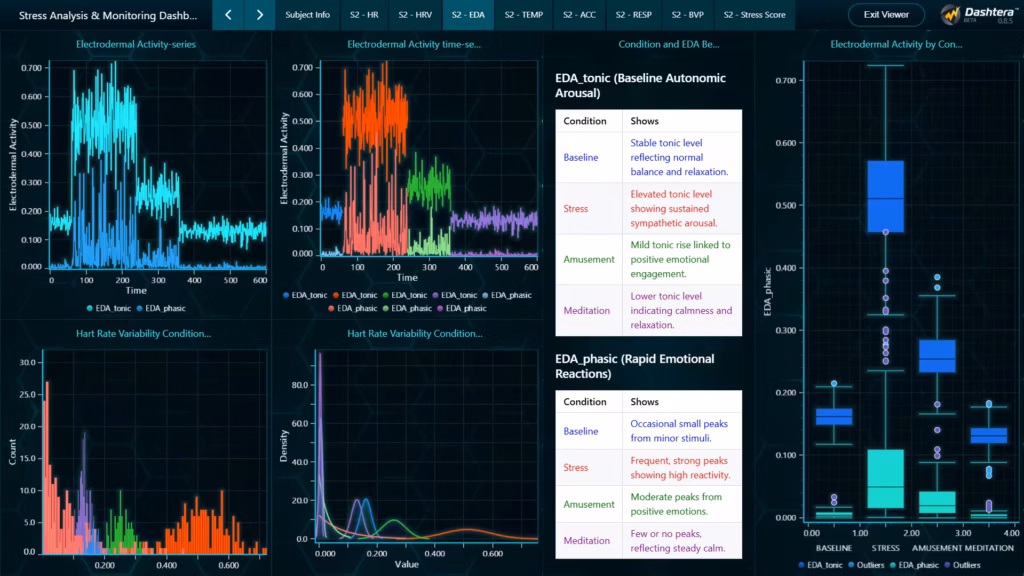Toggle the Outliers legend under the box plot
1024x576 pixels.
click(x=867, y=565)
